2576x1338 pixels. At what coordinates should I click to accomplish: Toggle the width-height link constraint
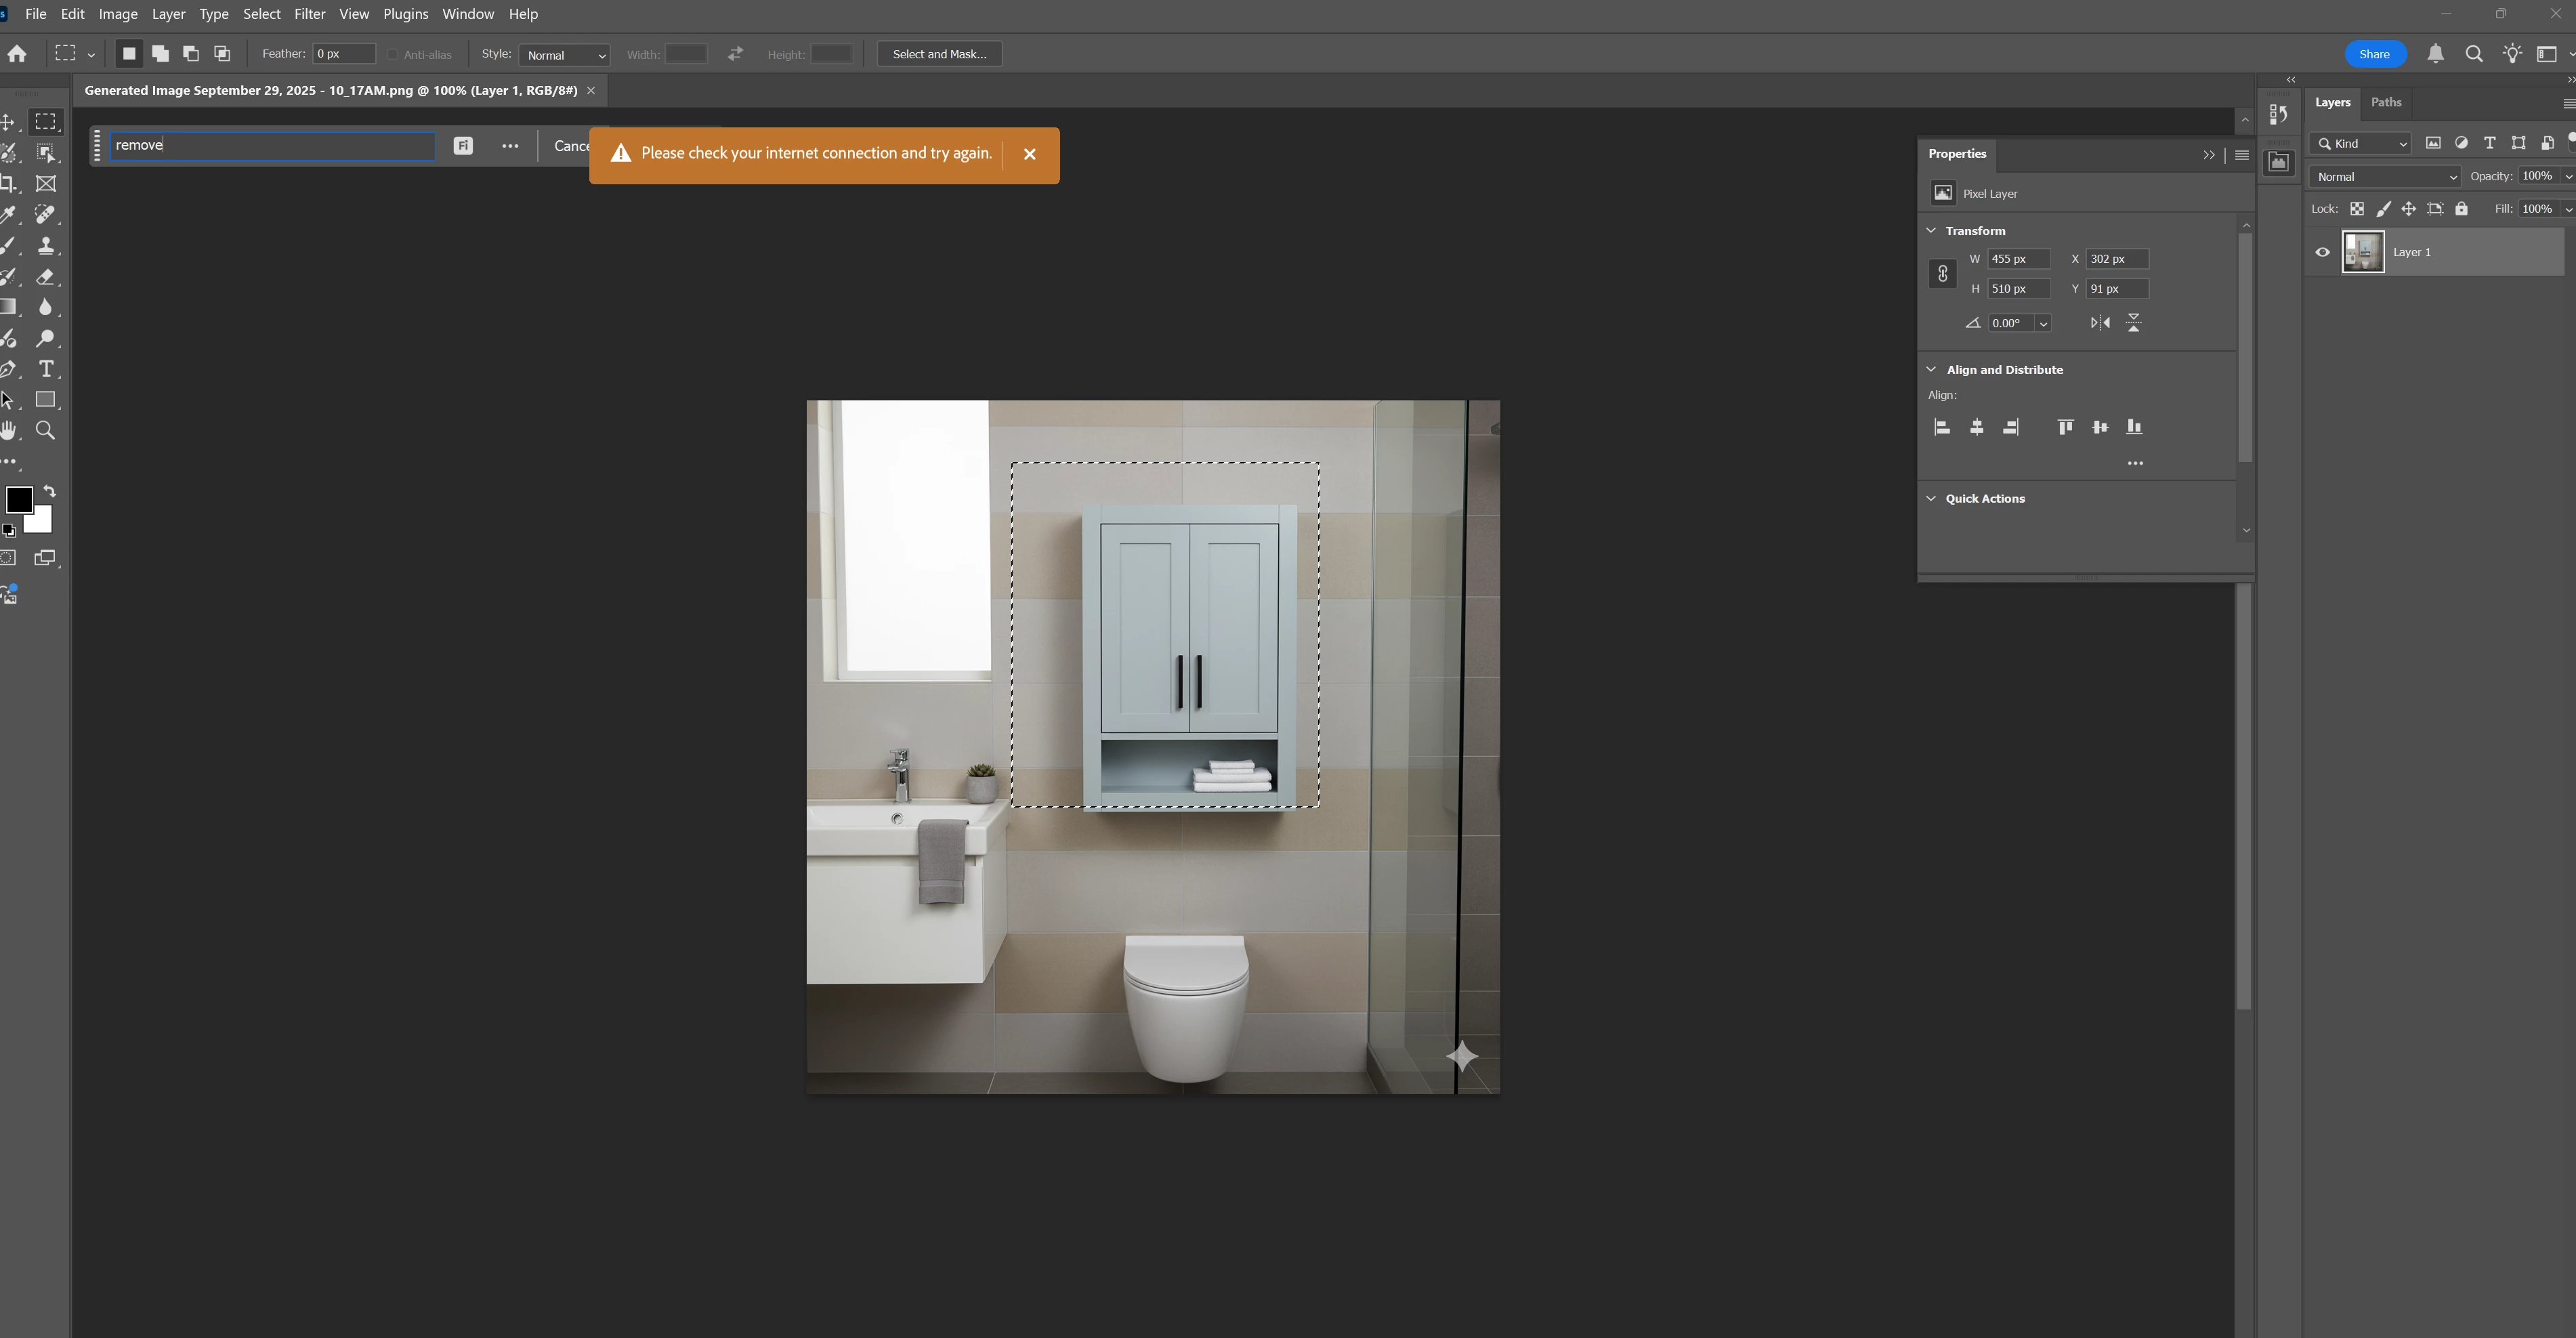tap(1942, 274)
